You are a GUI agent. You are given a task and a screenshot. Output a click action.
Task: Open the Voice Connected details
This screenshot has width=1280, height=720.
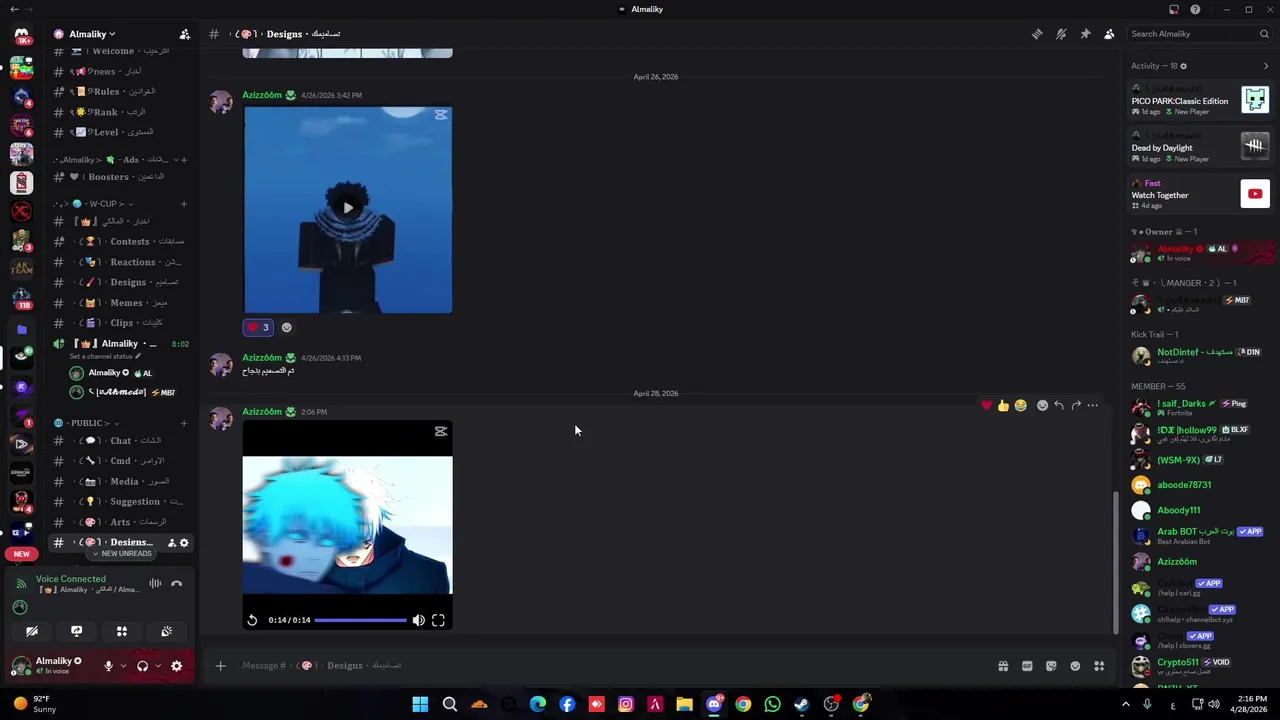(x=71, y=579)
